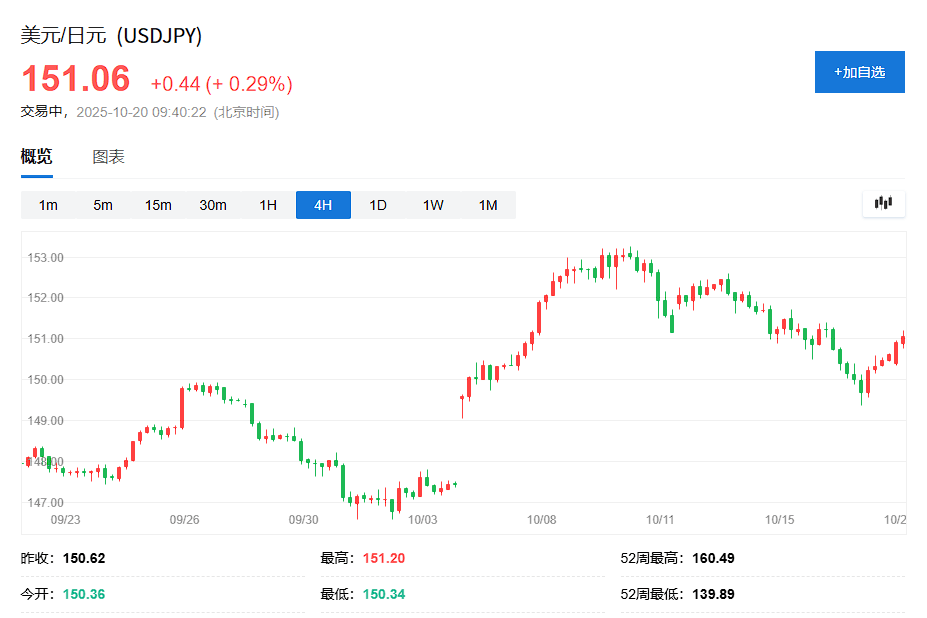Click the 153.00 price axis label
This screenshot has height=618, width=927.
click(45, 257)
